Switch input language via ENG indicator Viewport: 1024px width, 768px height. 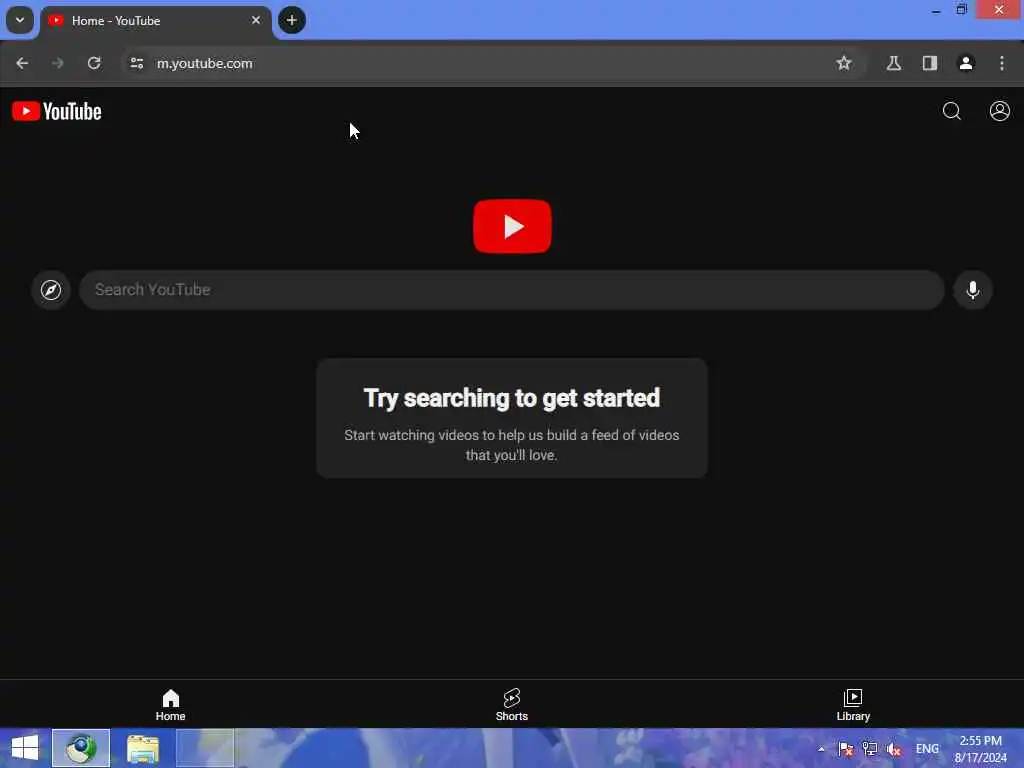pos(927,749)
